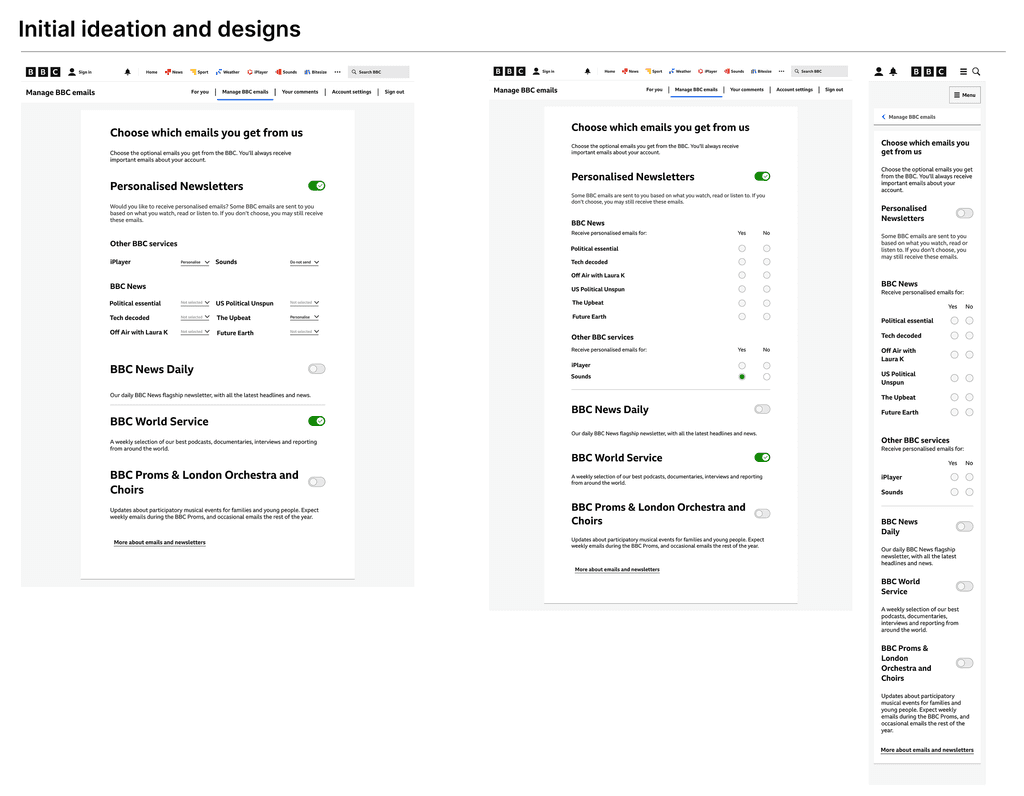Open iPlayer nav icon in middle mockup
This screenshot has height=796, width=1024.
pyautogui.click(x=701, y=71)
